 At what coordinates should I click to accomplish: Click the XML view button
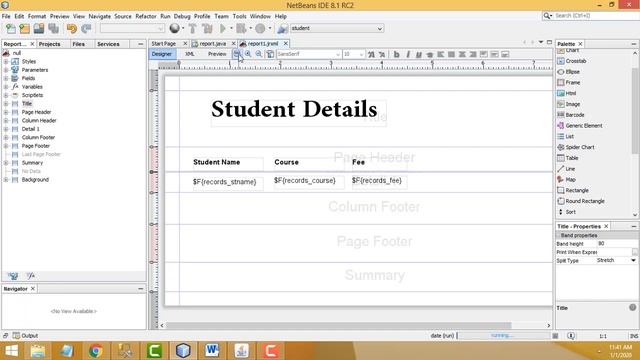pos(189,54)
